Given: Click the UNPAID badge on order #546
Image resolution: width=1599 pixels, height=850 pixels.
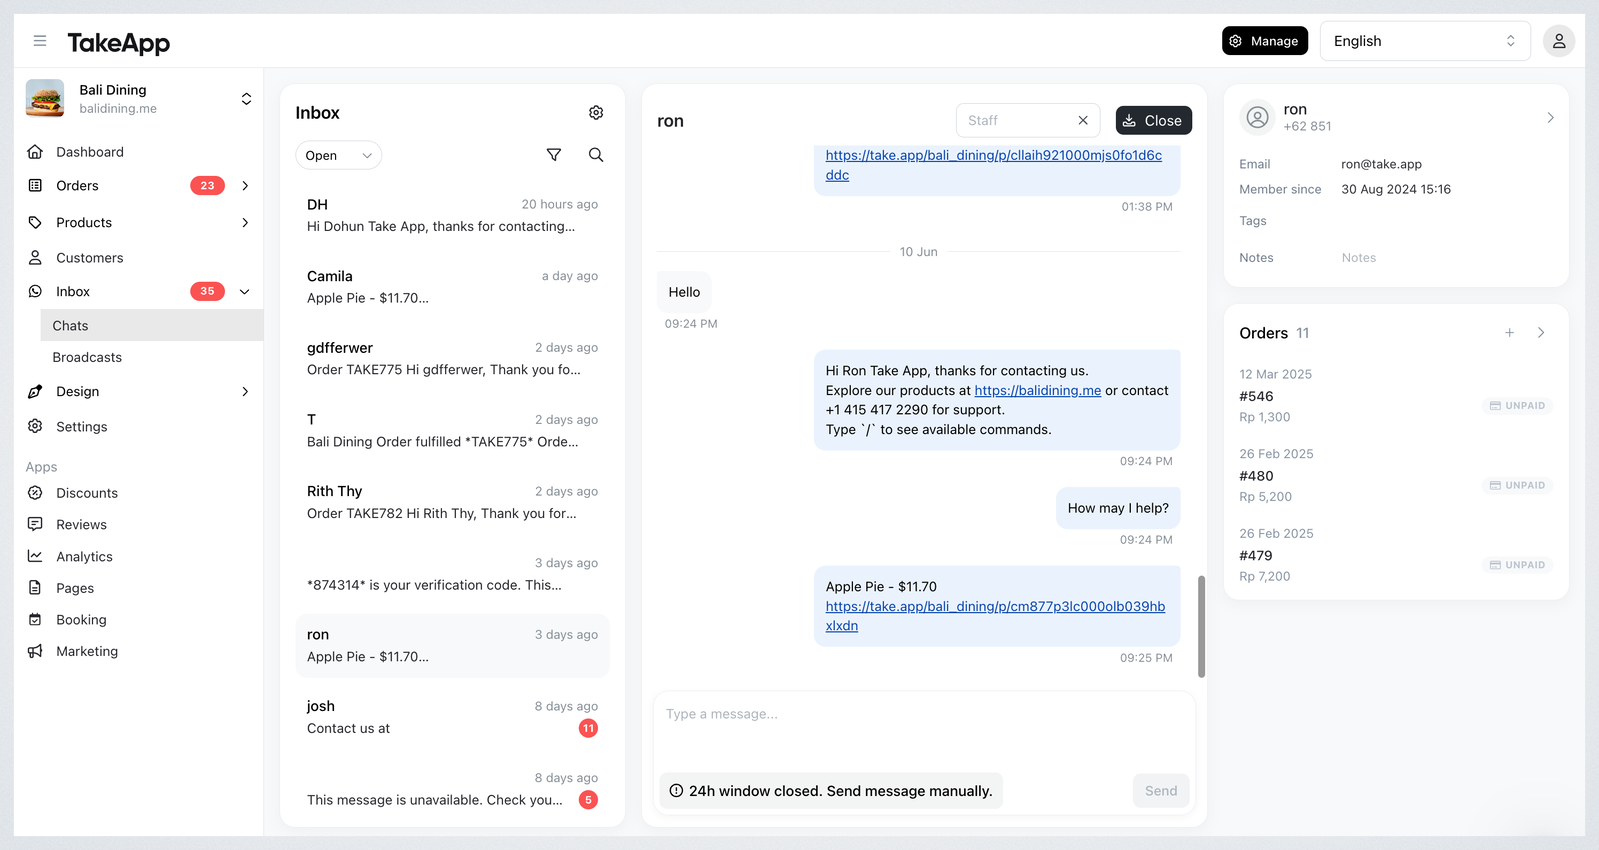Looking at the screenshot, I should tap(1517, 406).
